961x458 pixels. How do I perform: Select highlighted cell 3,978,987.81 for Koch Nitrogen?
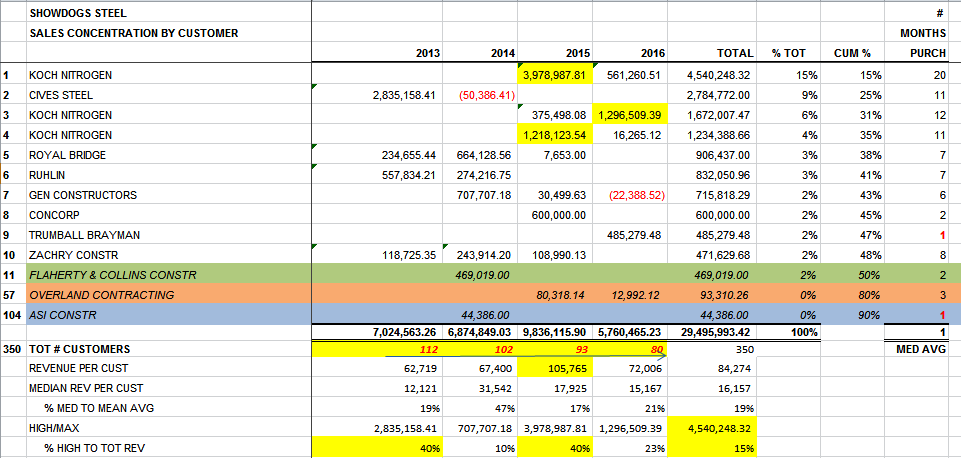[555, 75]
